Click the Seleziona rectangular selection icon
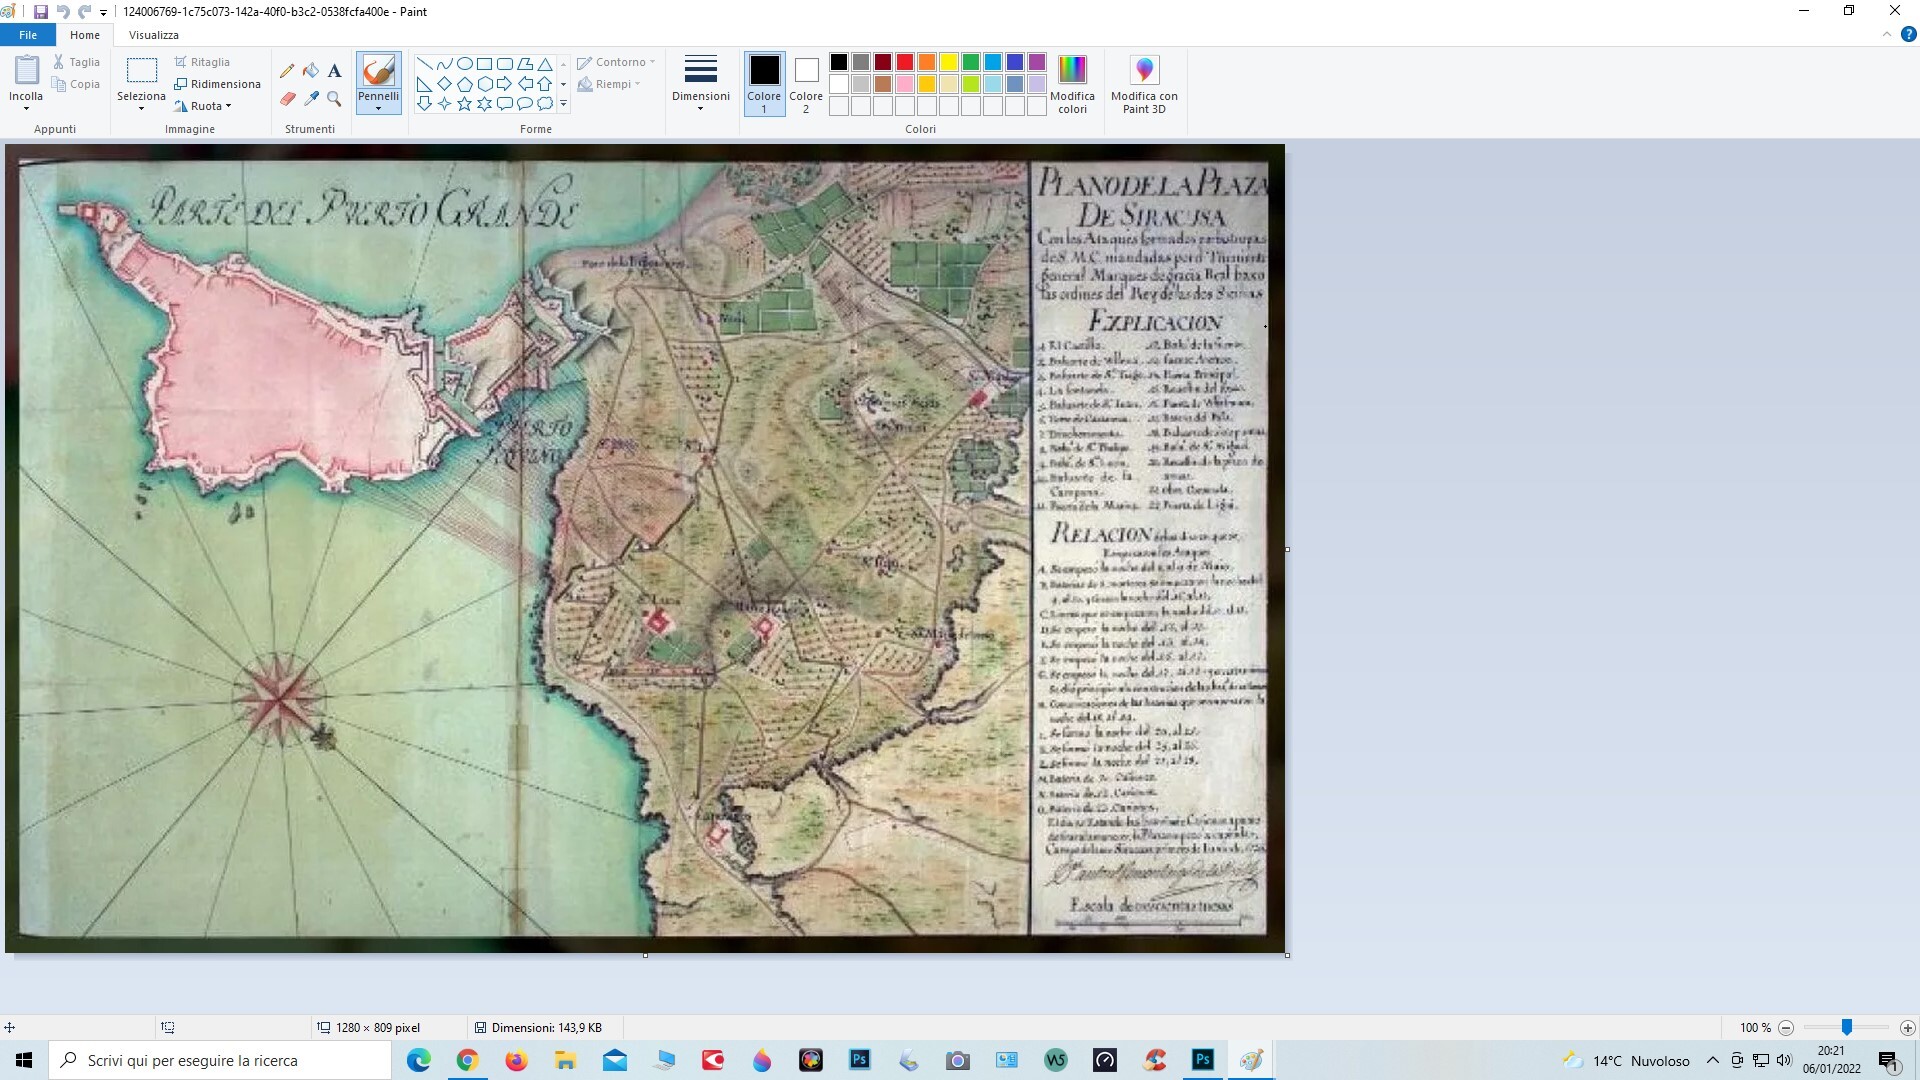This screenshot has height=1080, width=1920. (141, 70)
